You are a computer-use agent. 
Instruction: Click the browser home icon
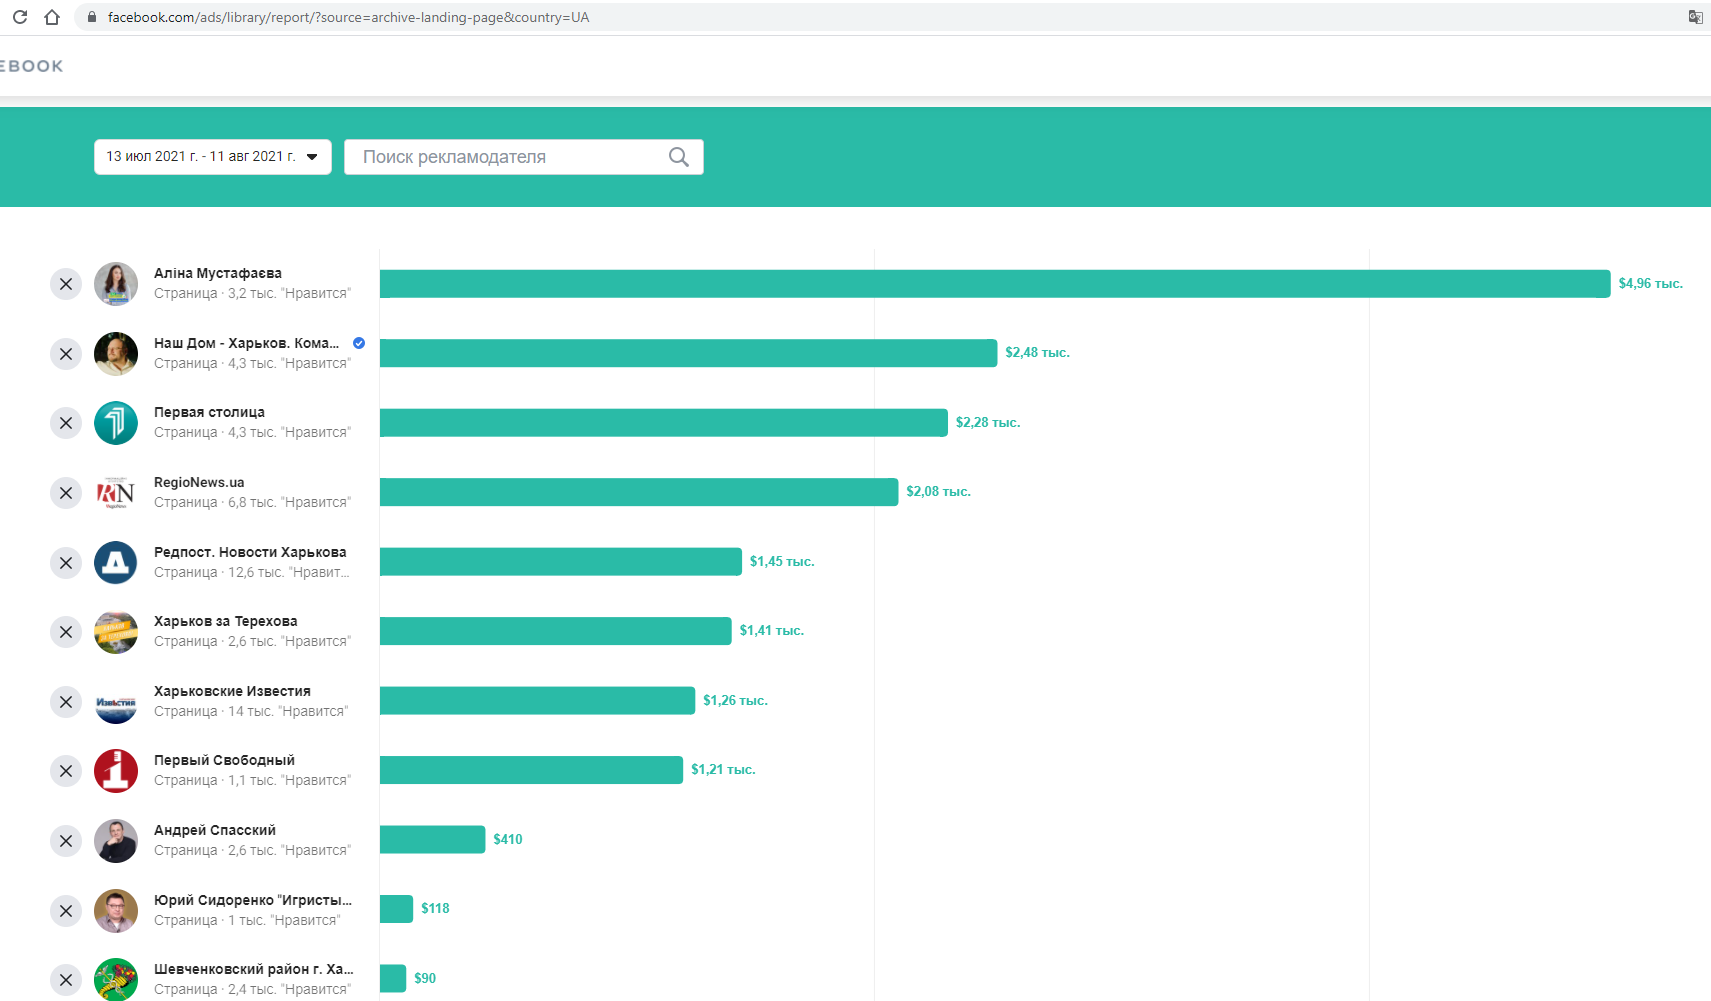tap(52, 17)
